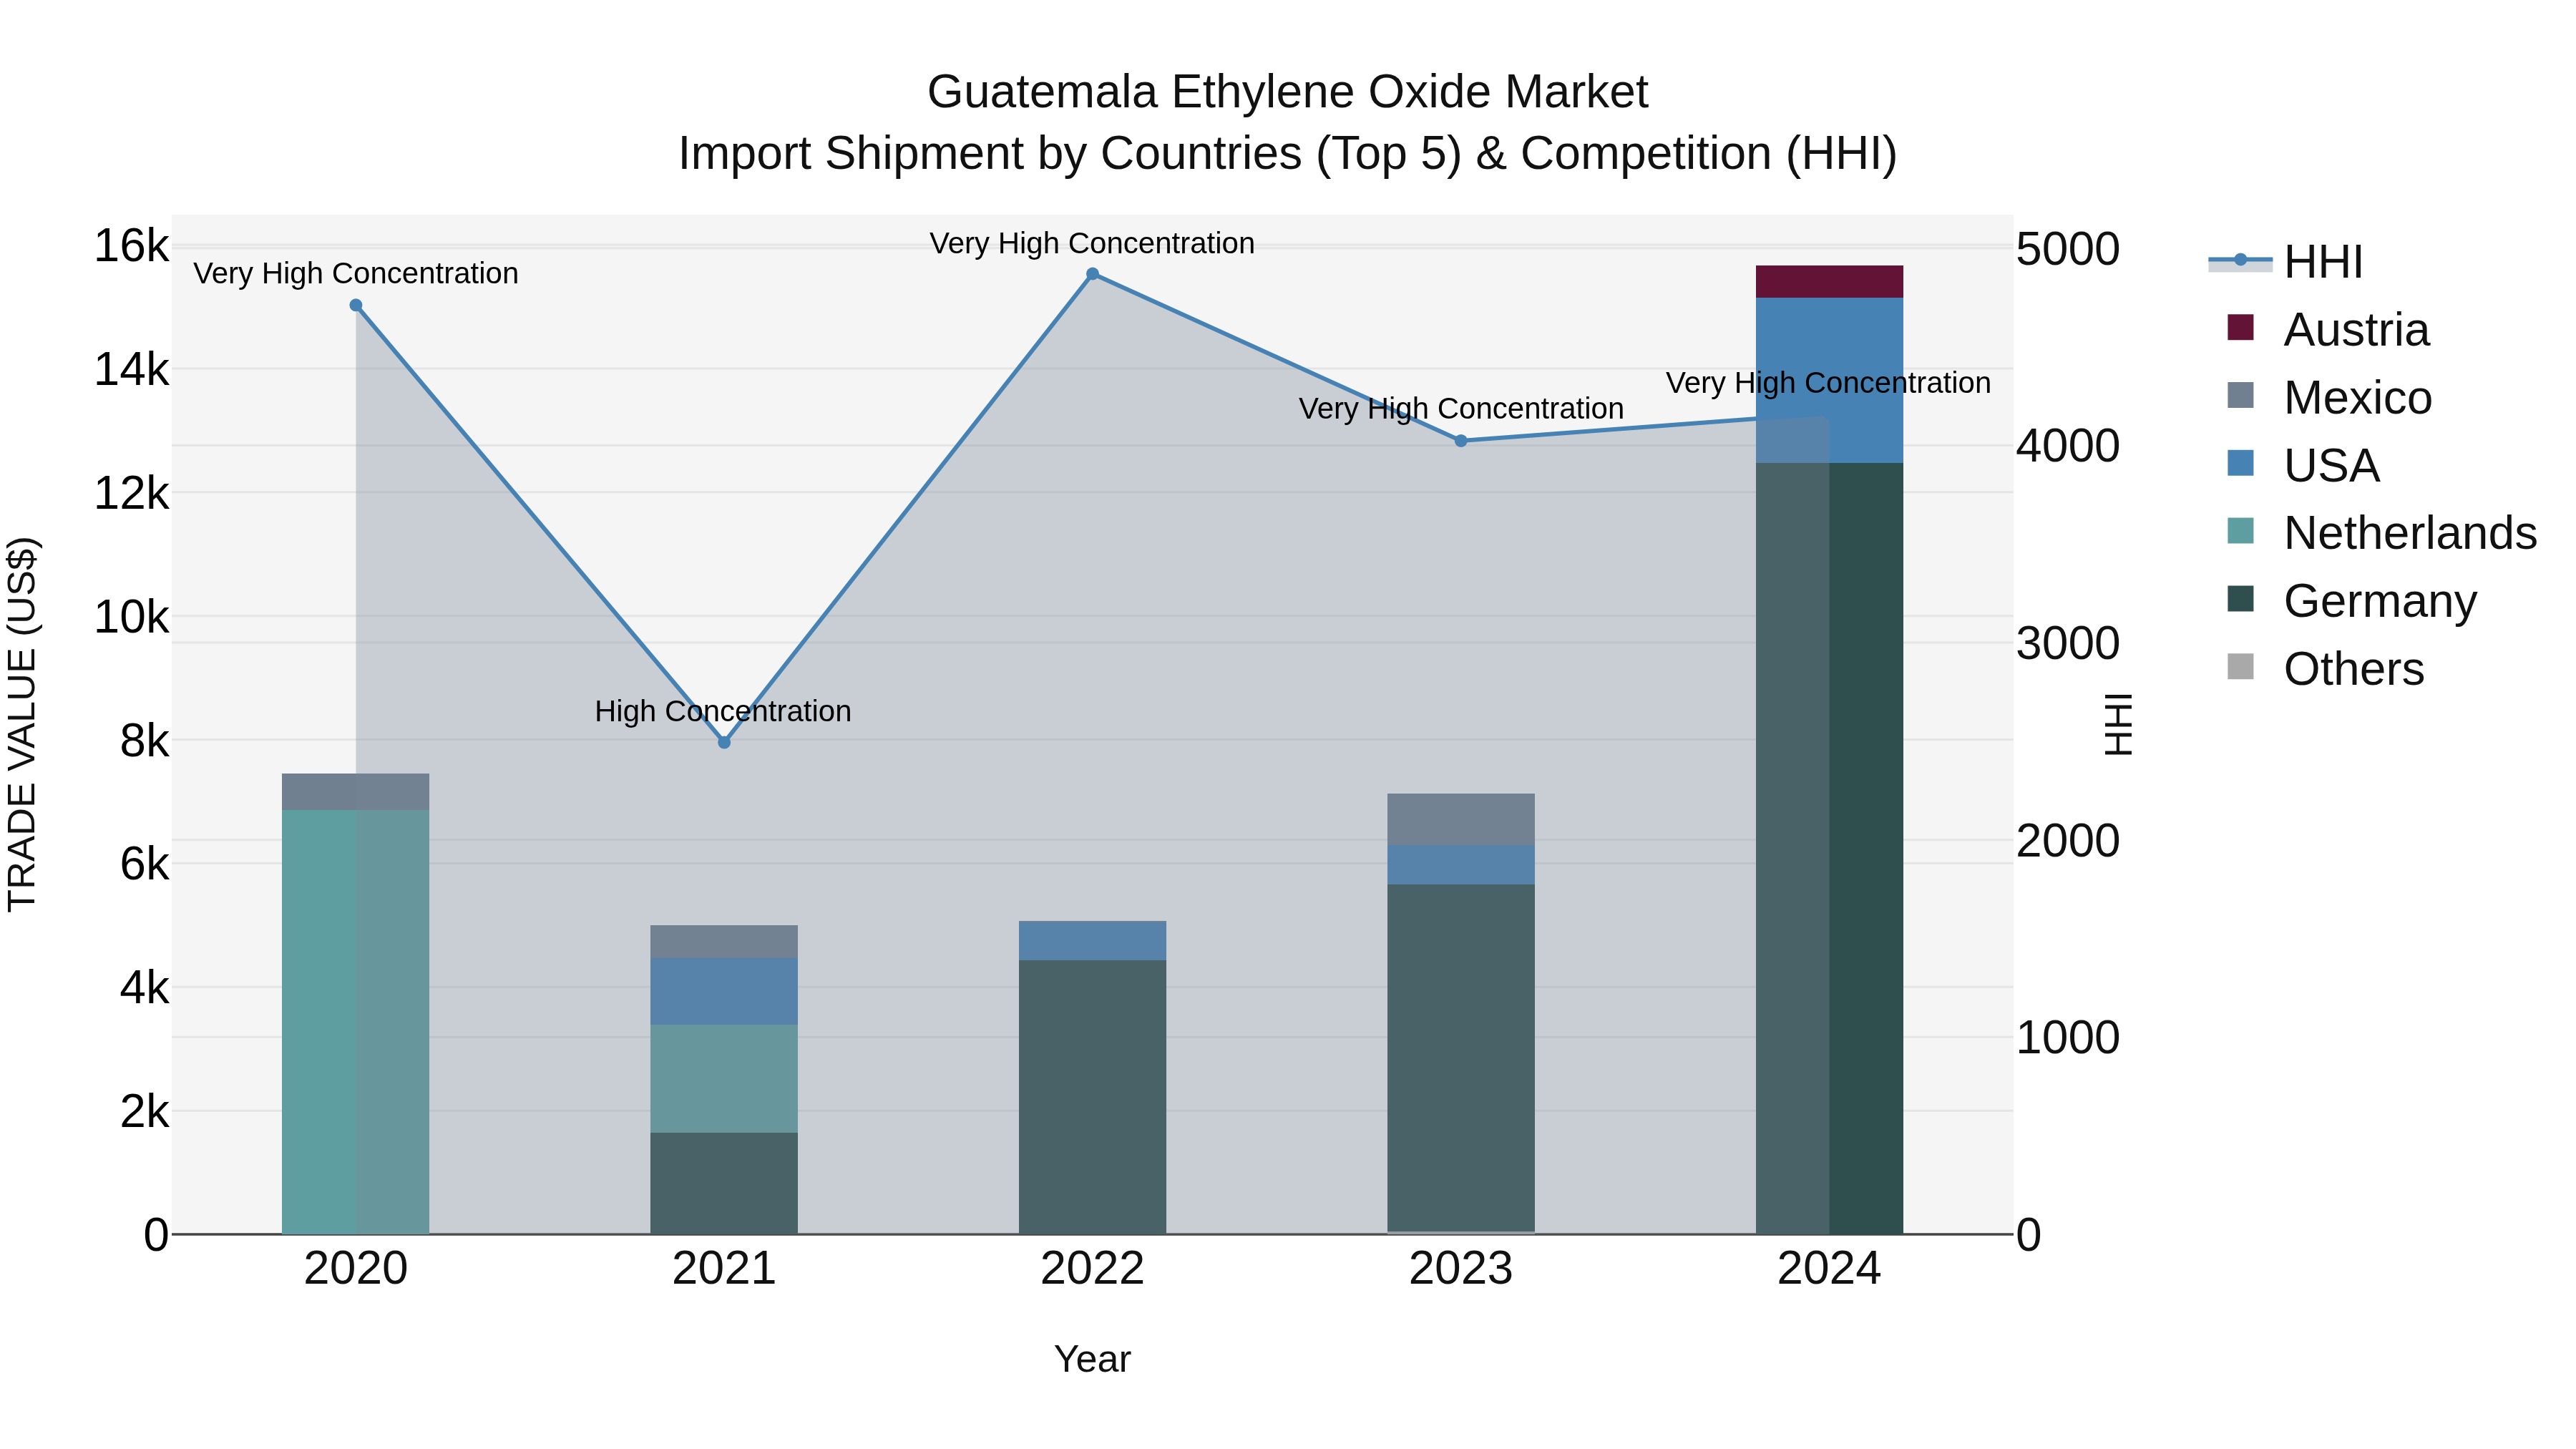Click the '16k' left axis tick
The width and height of the screenshot is (2576, 1449).
pyautogui.click(x=131, y=246)
